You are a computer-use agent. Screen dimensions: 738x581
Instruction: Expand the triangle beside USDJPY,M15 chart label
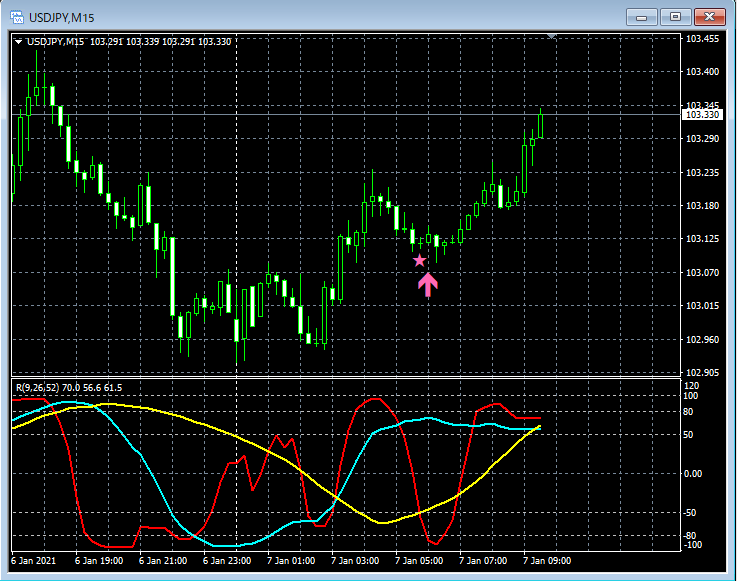[x=19, y=41]
